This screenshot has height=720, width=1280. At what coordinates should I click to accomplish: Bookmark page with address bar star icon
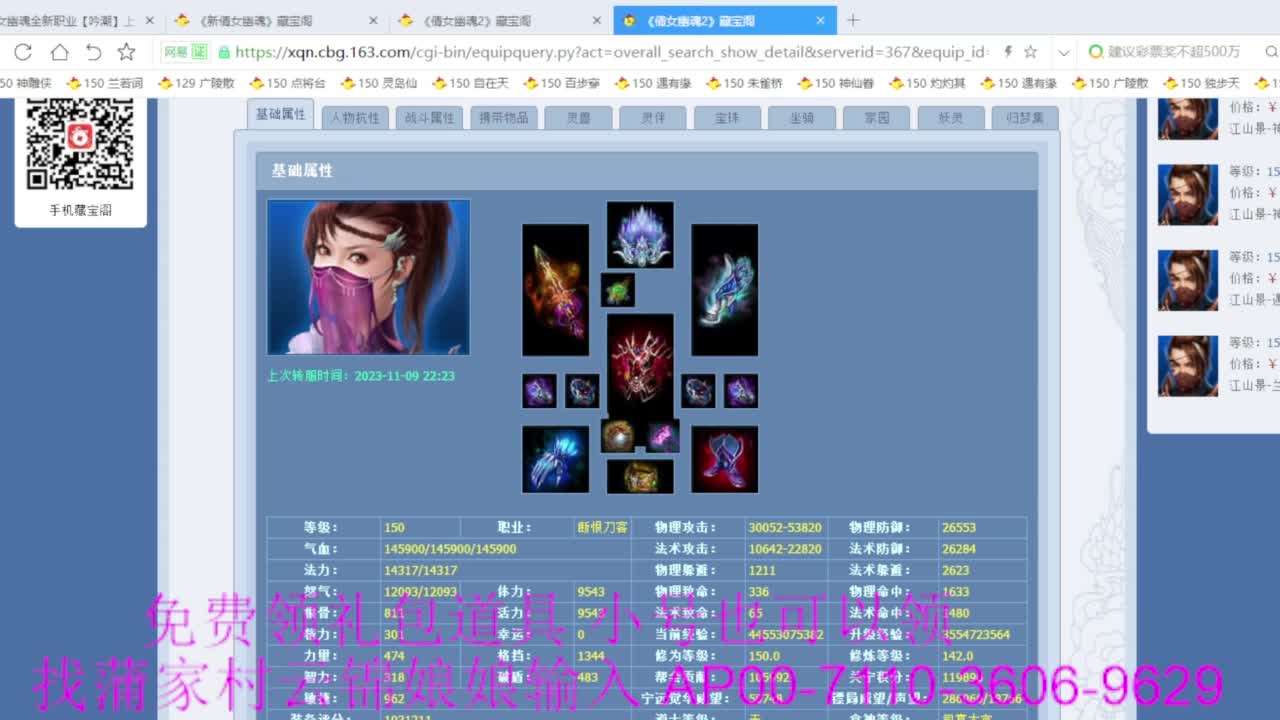1030,52
